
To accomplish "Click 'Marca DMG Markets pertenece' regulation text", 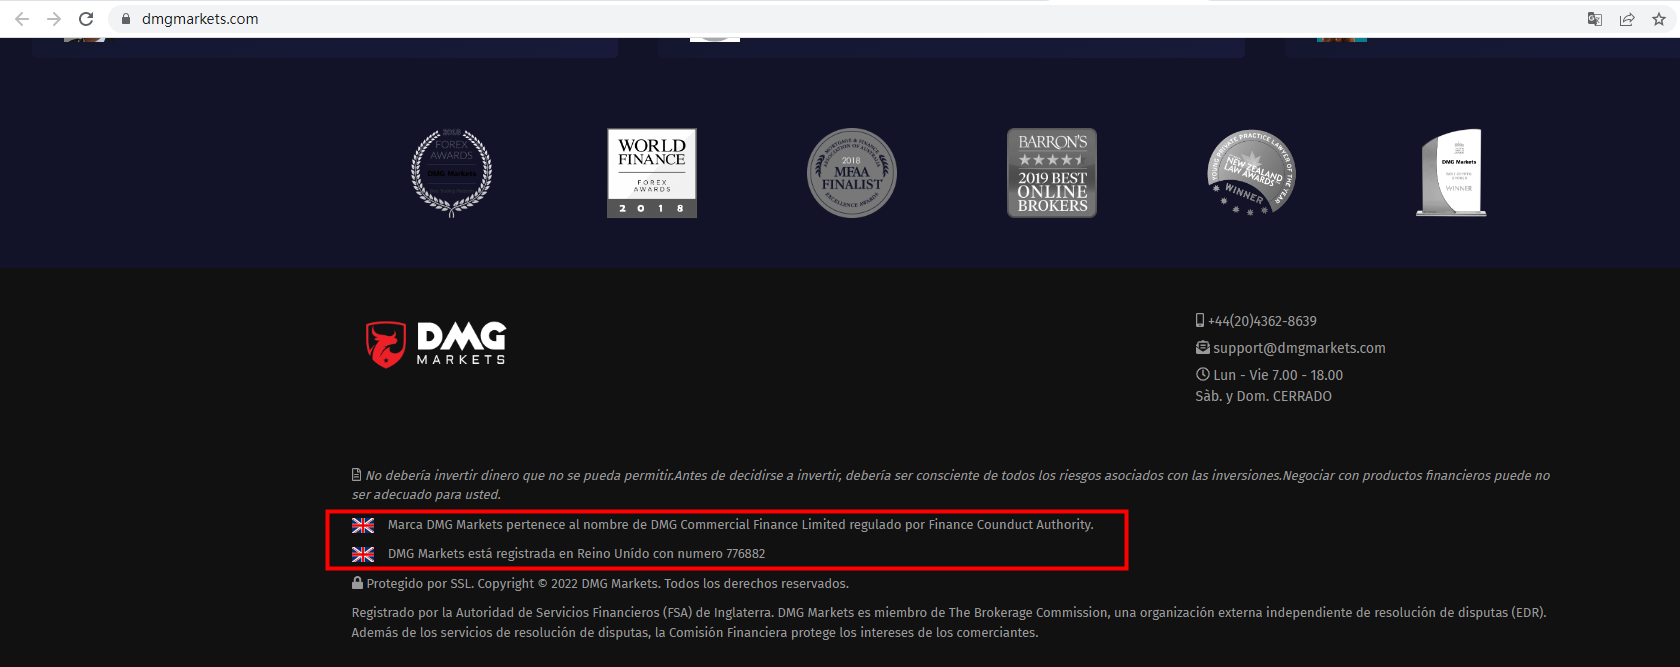I will point(740,524).
